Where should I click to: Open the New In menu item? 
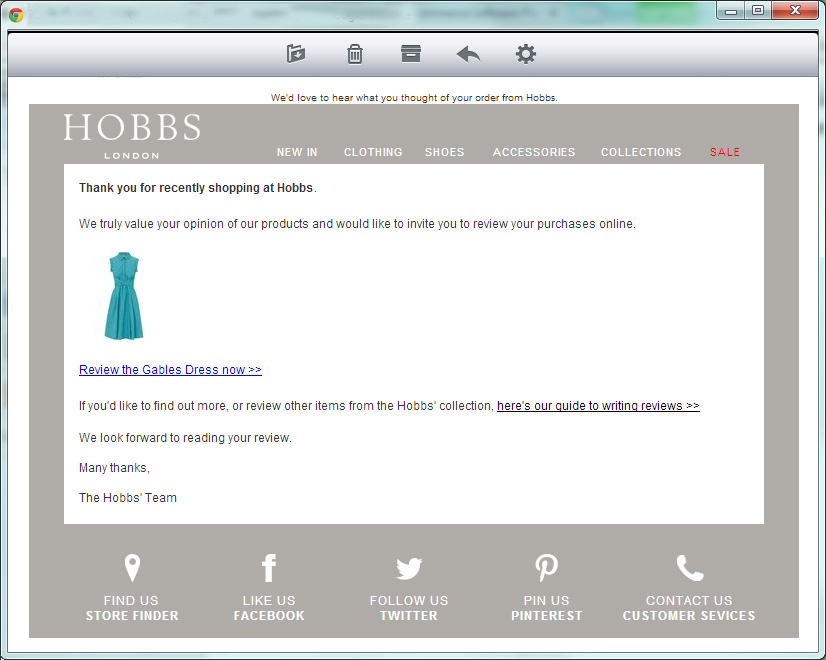297,152
